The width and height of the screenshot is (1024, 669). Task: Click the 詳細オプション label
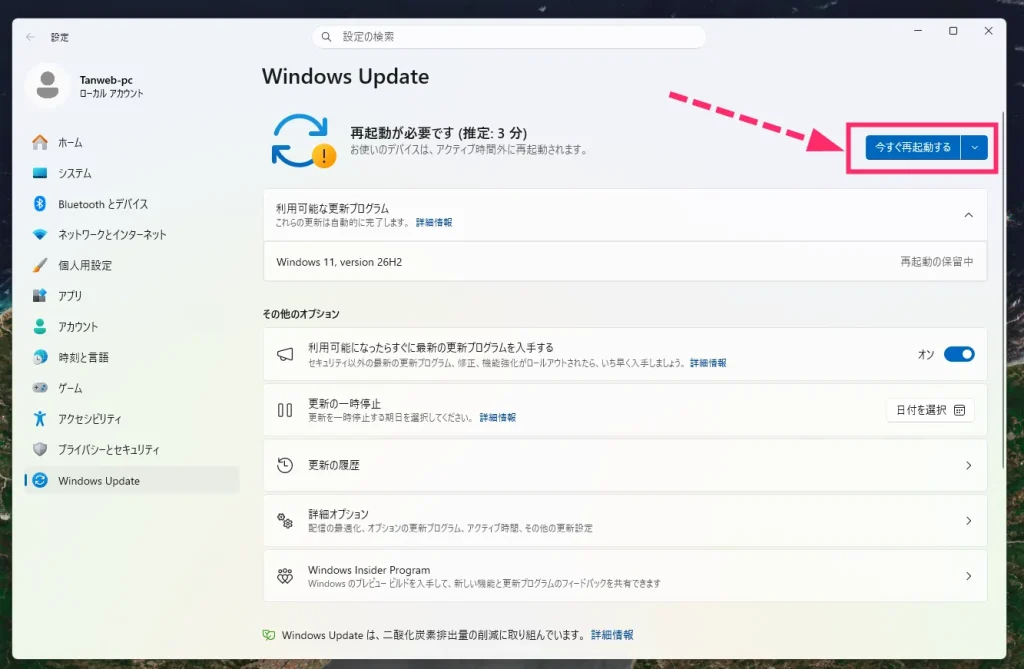coord(338,514)
